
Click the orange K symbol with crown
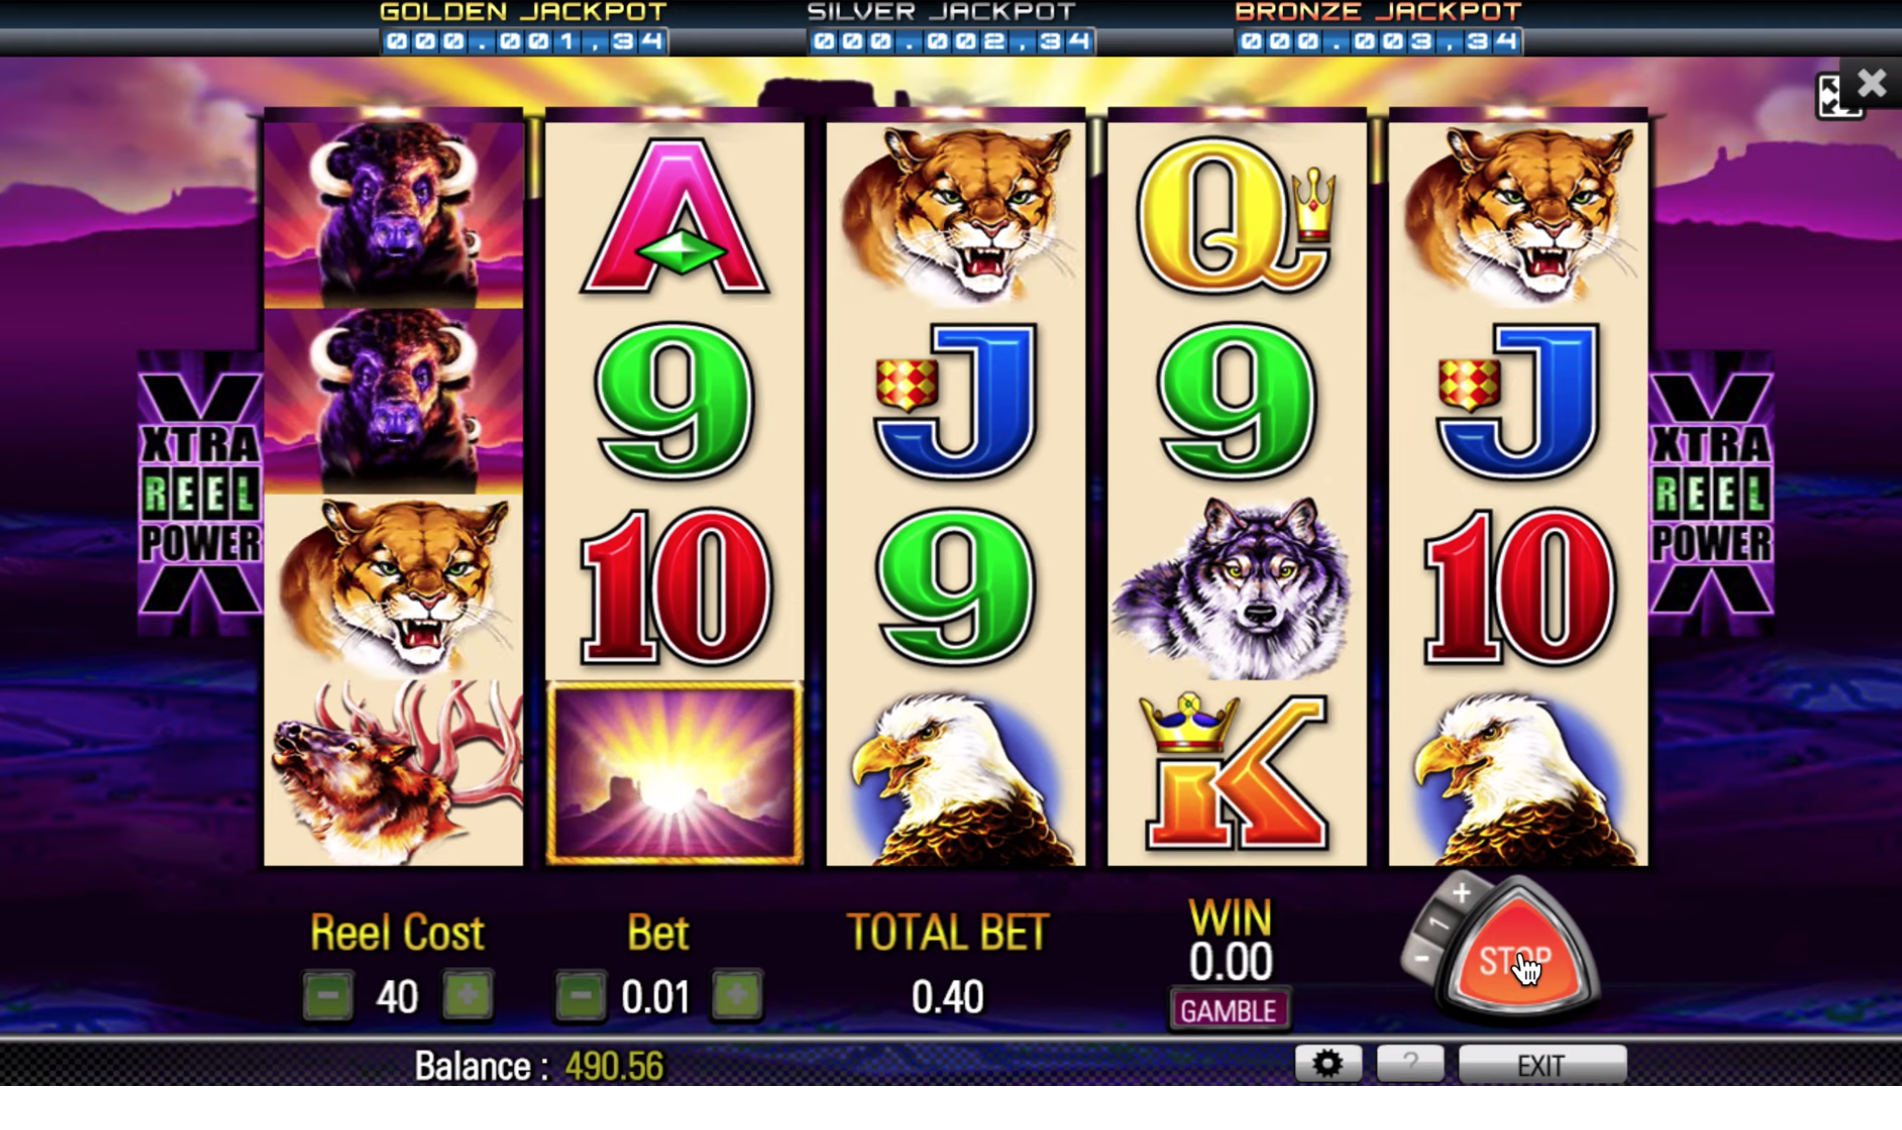1237,773
